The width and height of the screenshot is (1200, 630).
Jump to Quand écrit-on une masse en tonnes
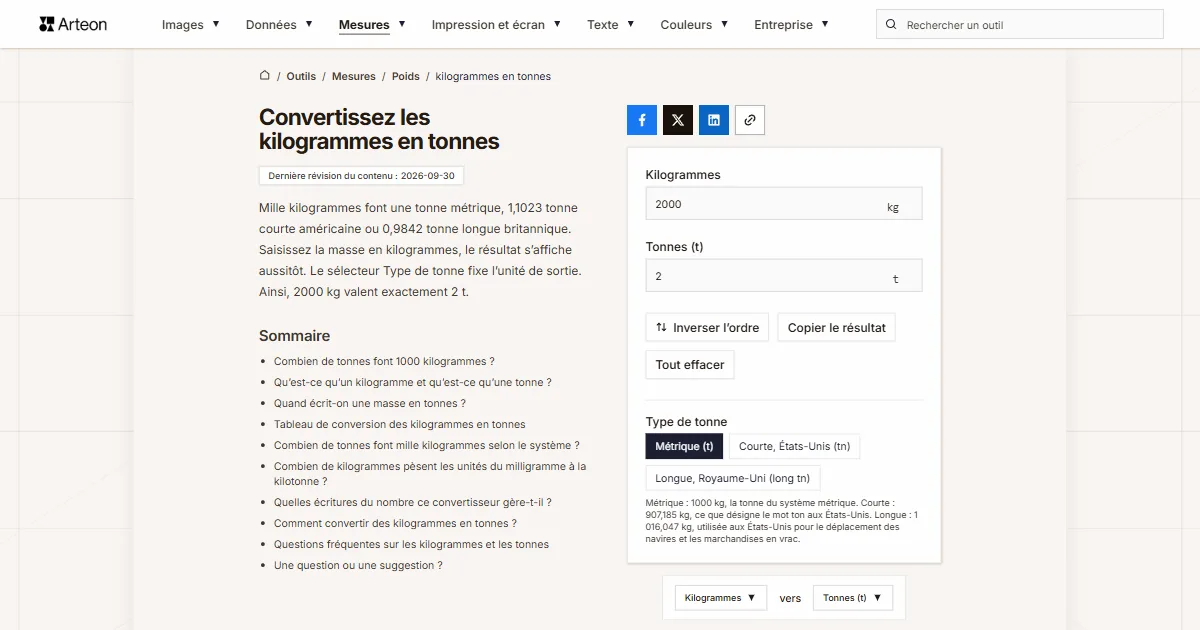(370, 404)
